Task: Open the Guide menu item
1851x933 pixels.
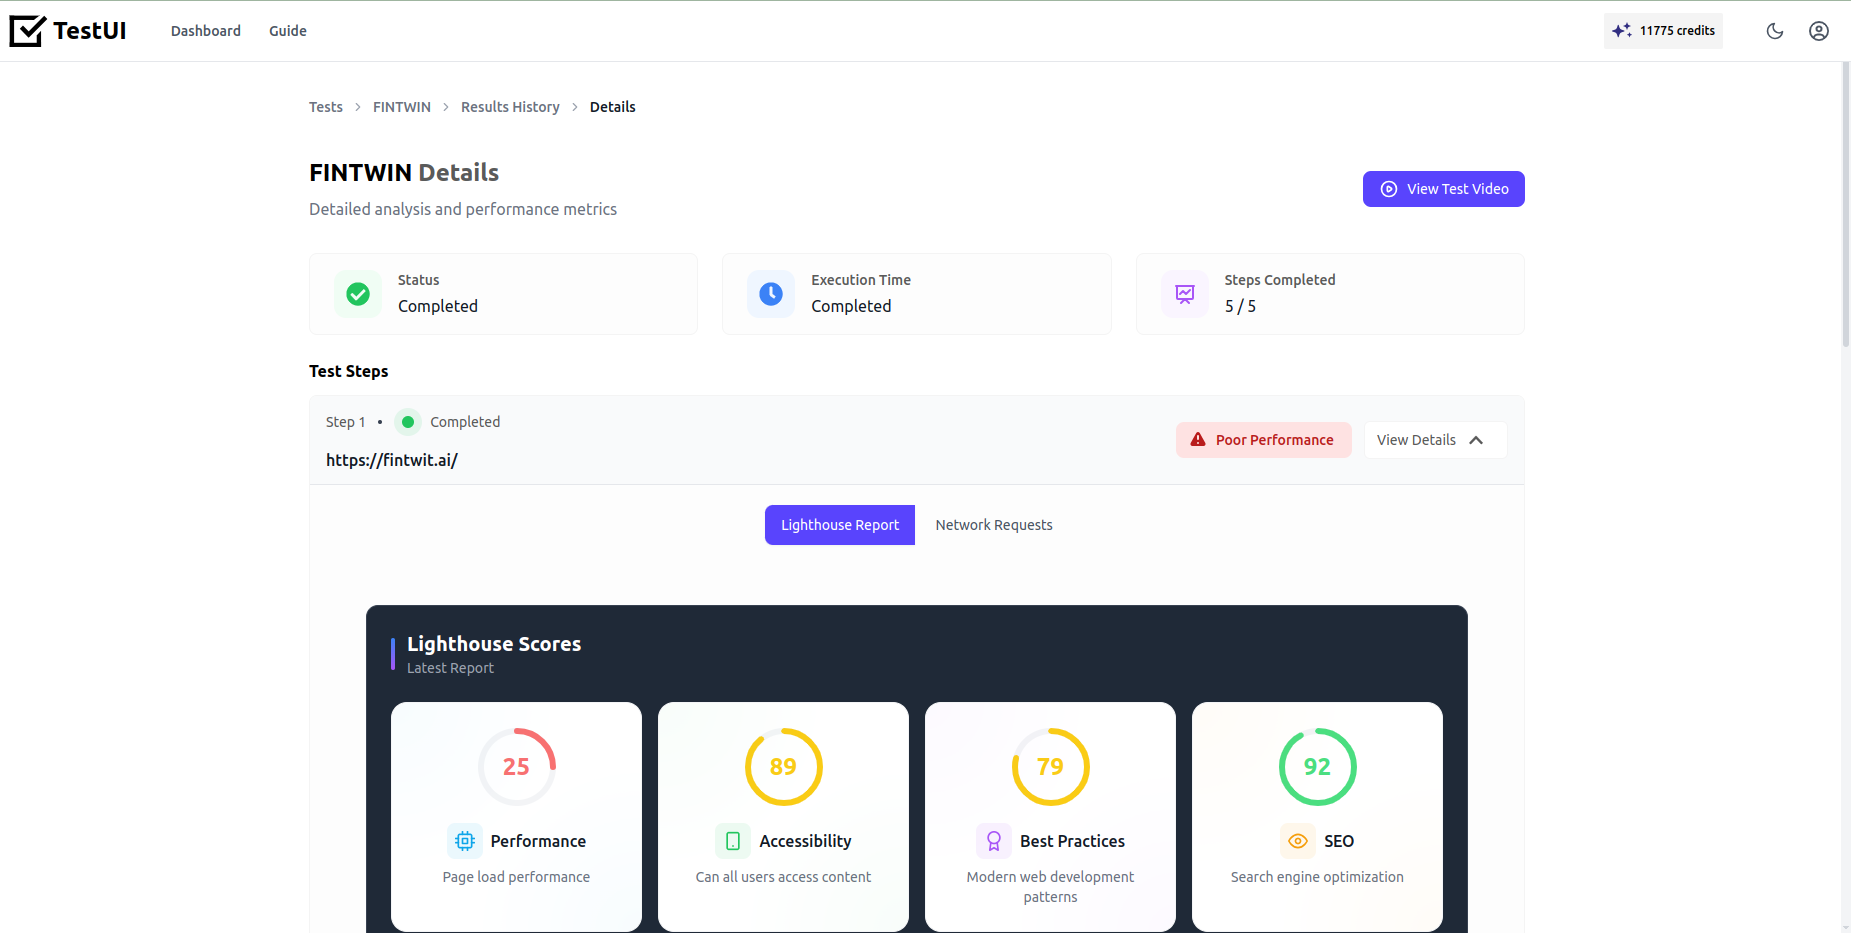Action: [288, 31]
